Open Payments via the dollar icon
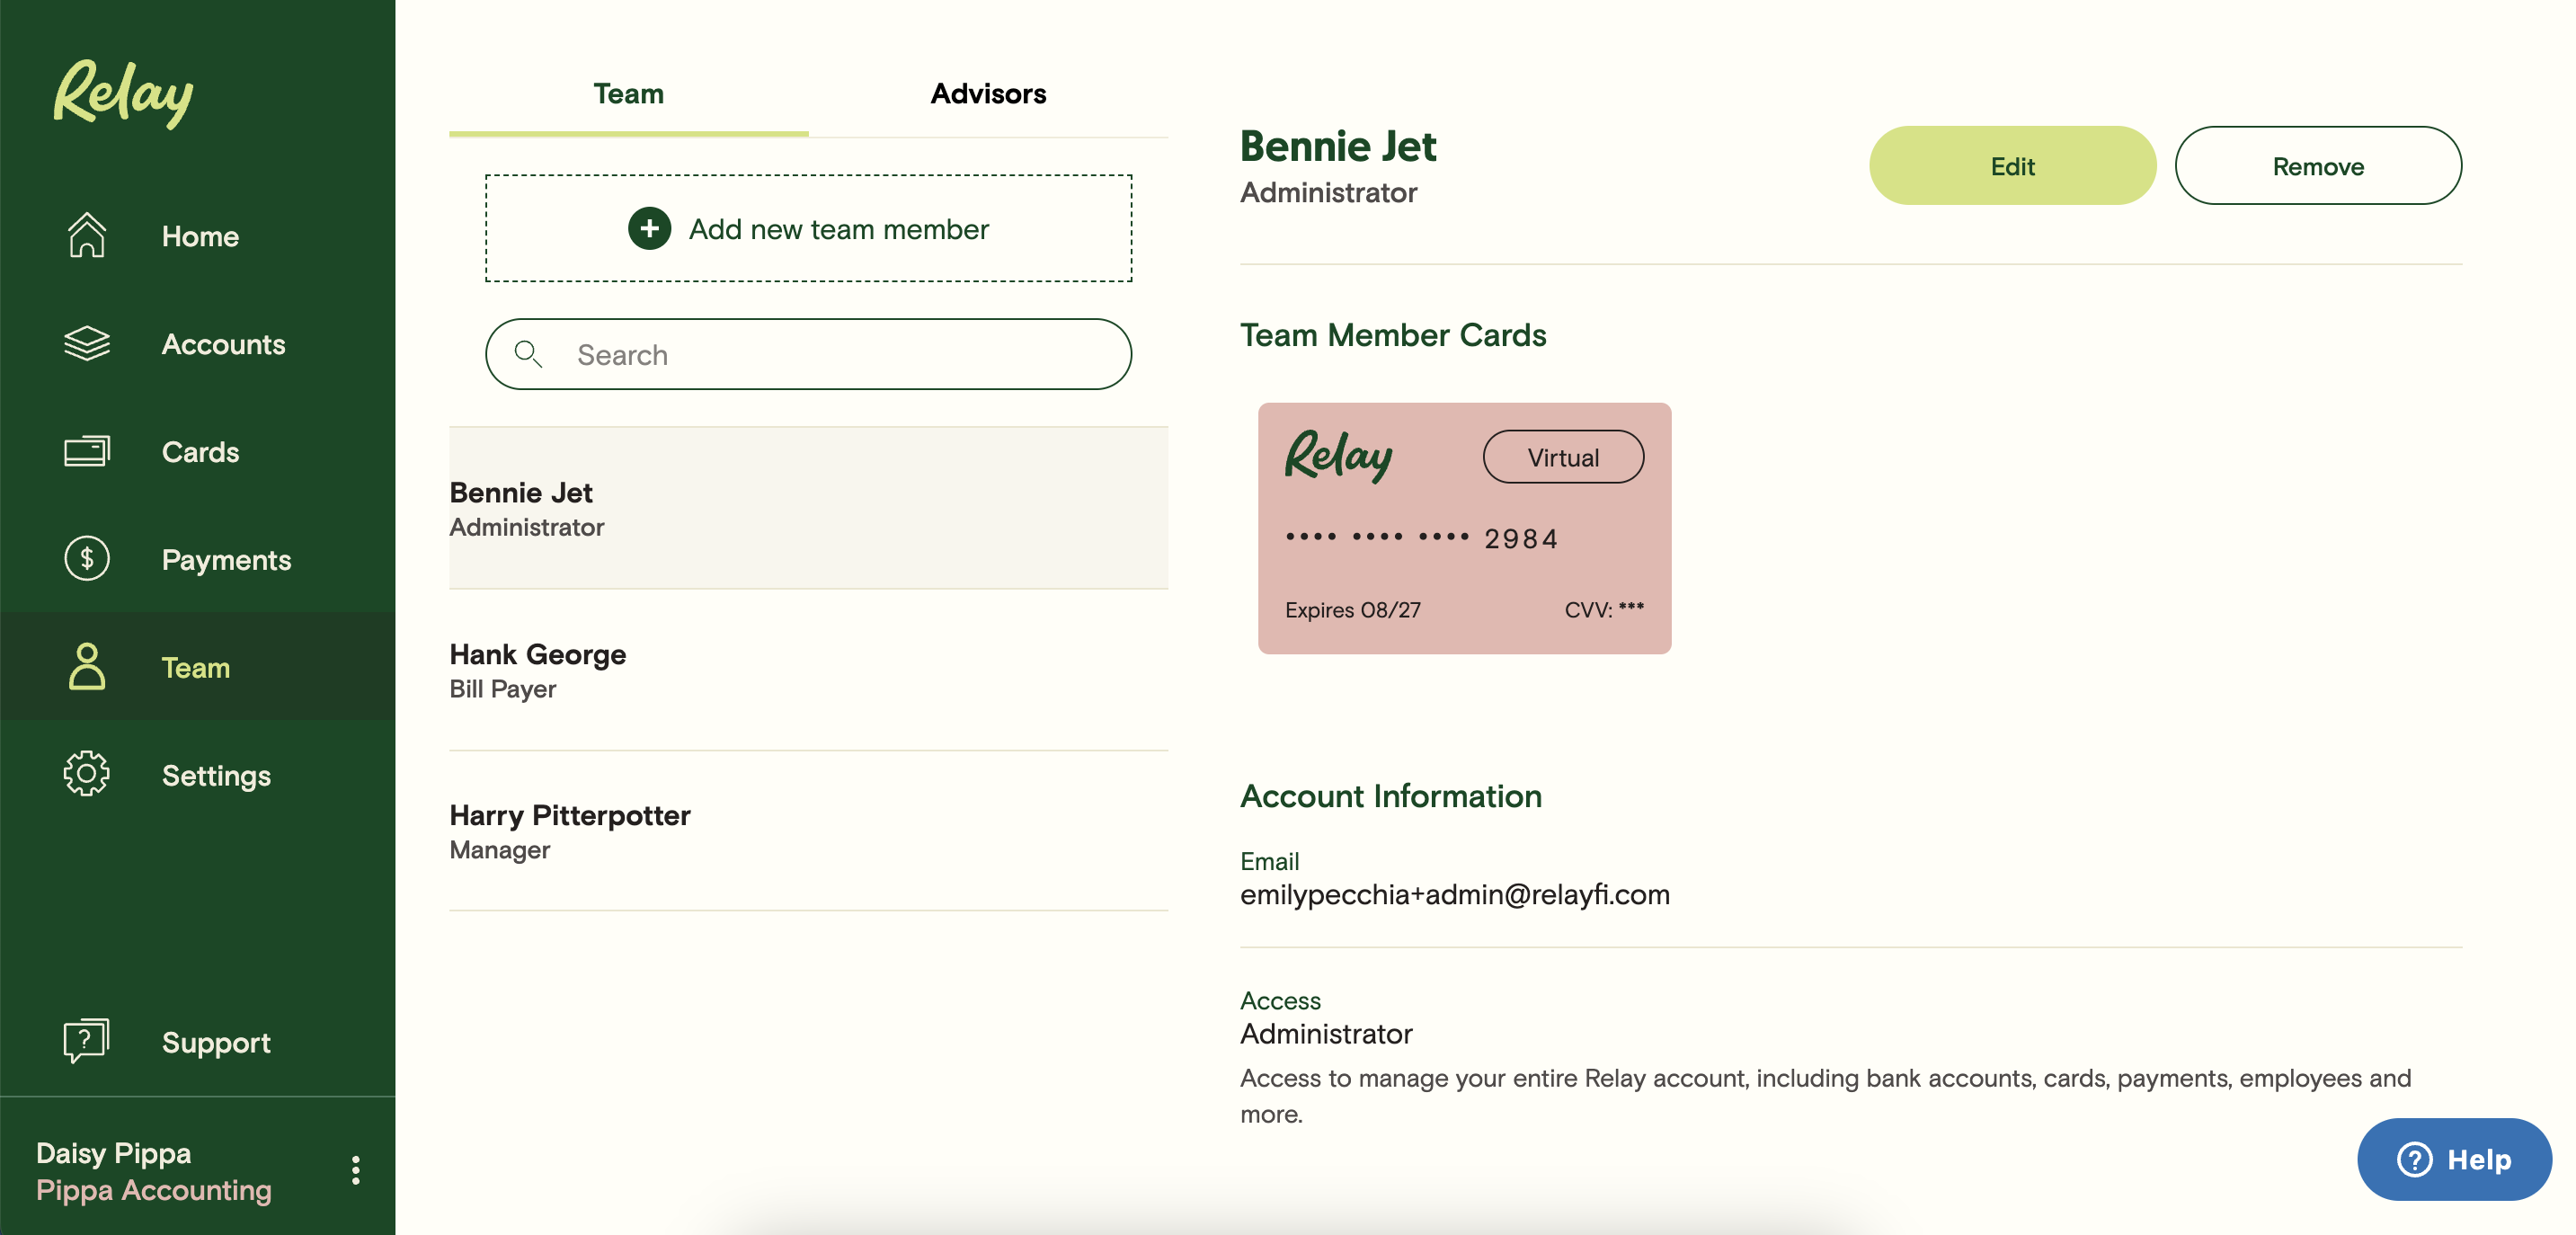 87,559
